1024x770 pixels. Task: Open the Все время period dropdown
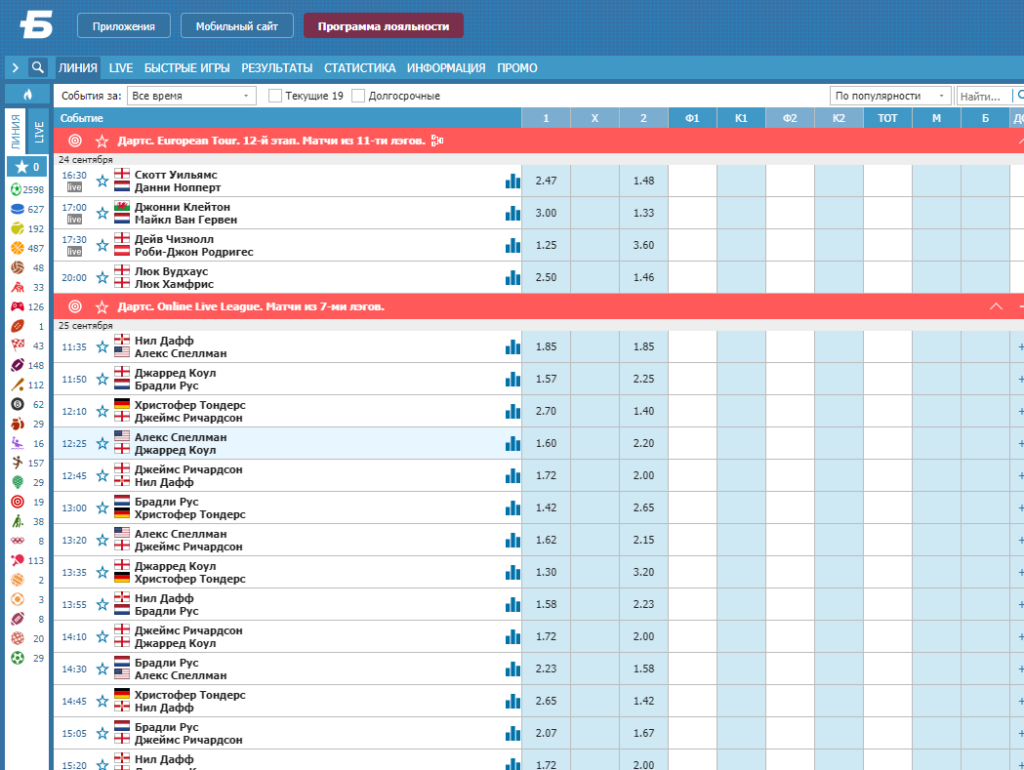[x=191, y=96]
